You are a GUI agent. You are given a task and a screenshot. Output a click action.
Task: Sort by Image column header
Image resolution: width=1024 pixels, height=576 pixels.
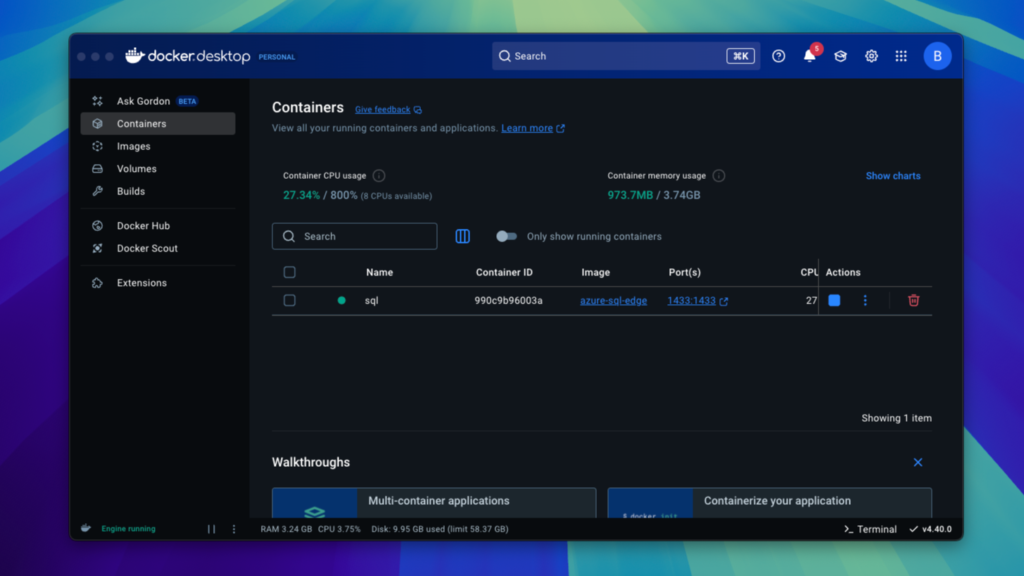[596, 272]
